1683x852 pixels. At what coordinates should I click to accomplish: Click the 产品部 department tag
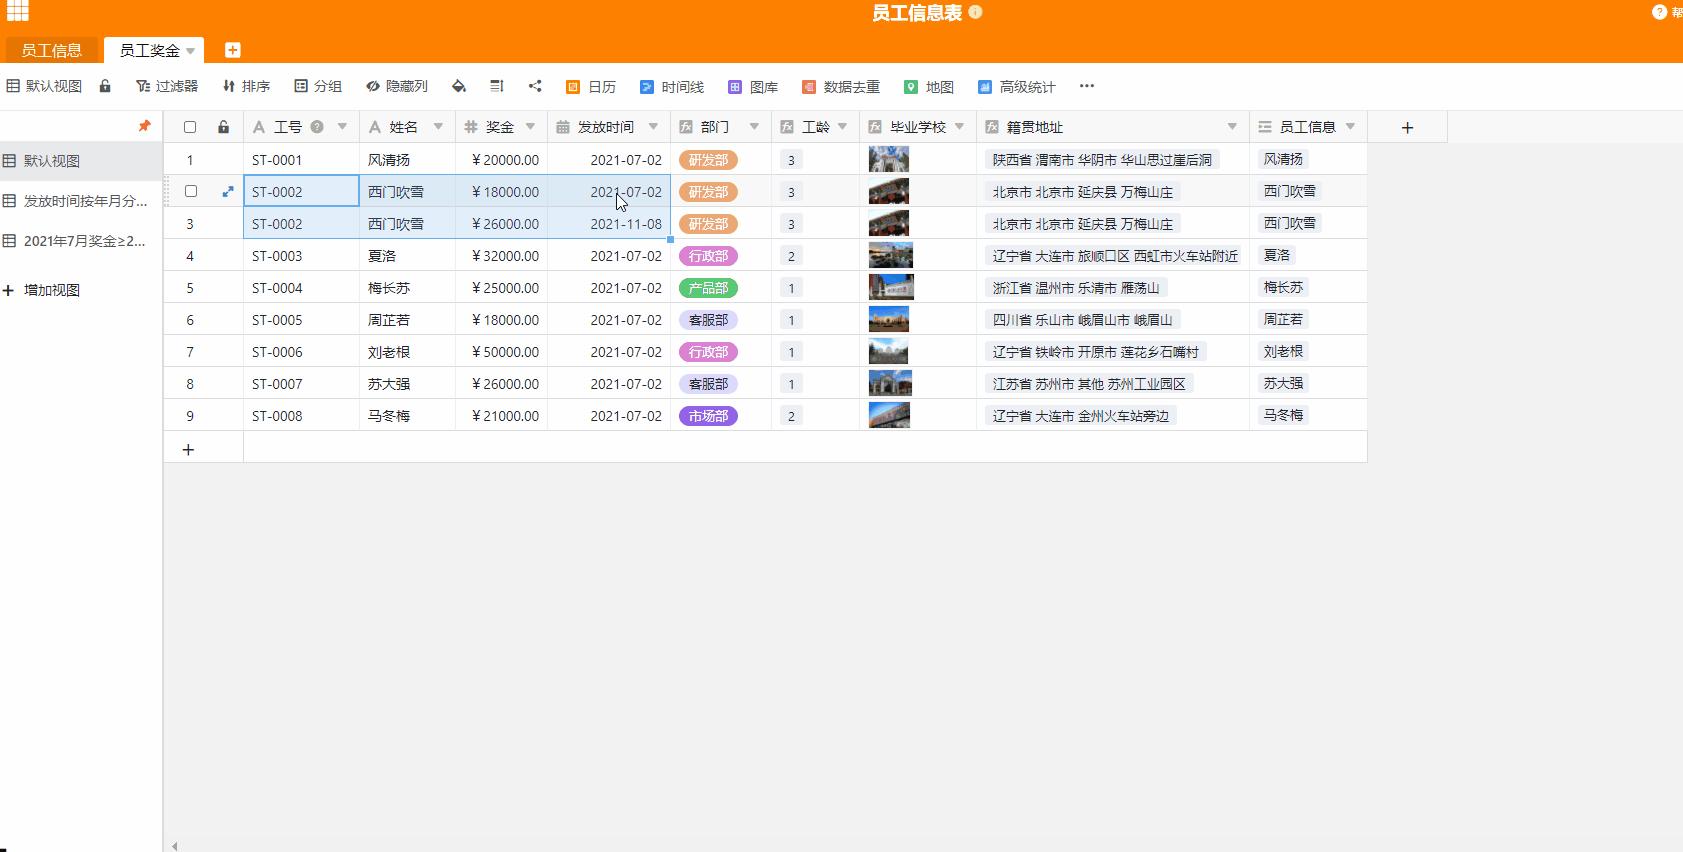[708, 288]
